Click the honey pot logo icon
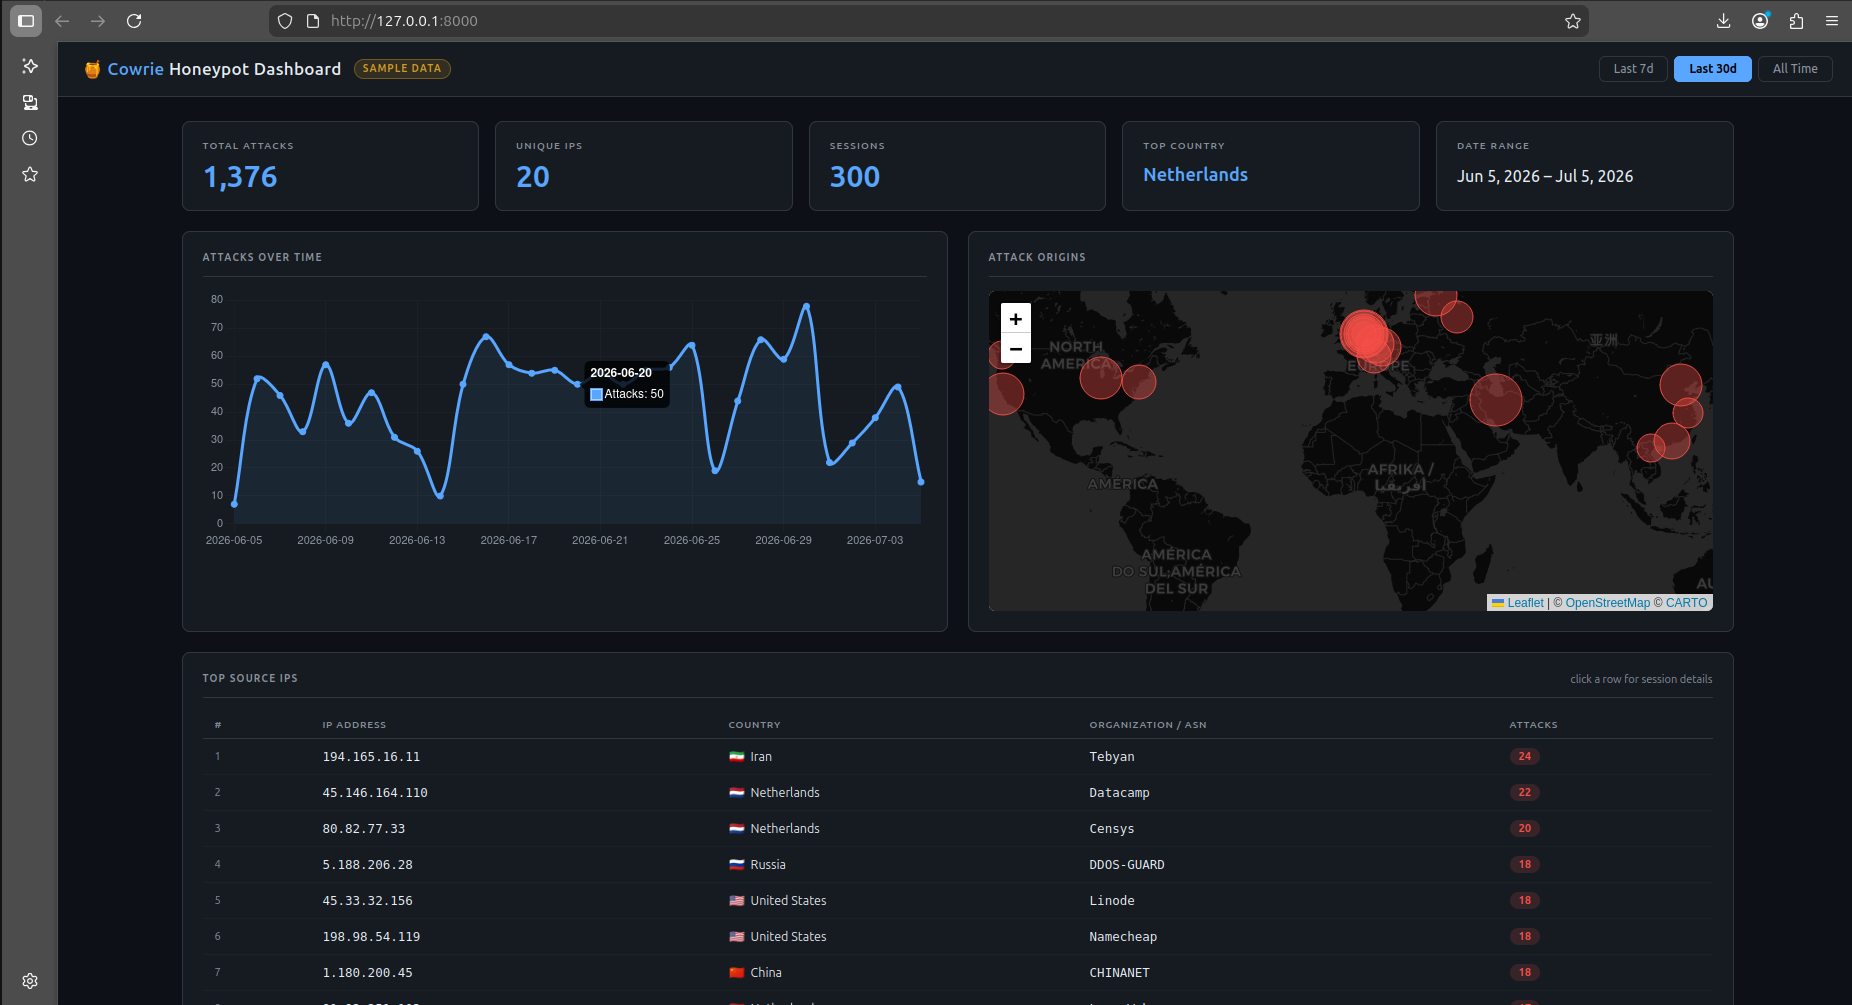The width and height of the screenshot is (1852, 1005). click(x=92, y=69)
